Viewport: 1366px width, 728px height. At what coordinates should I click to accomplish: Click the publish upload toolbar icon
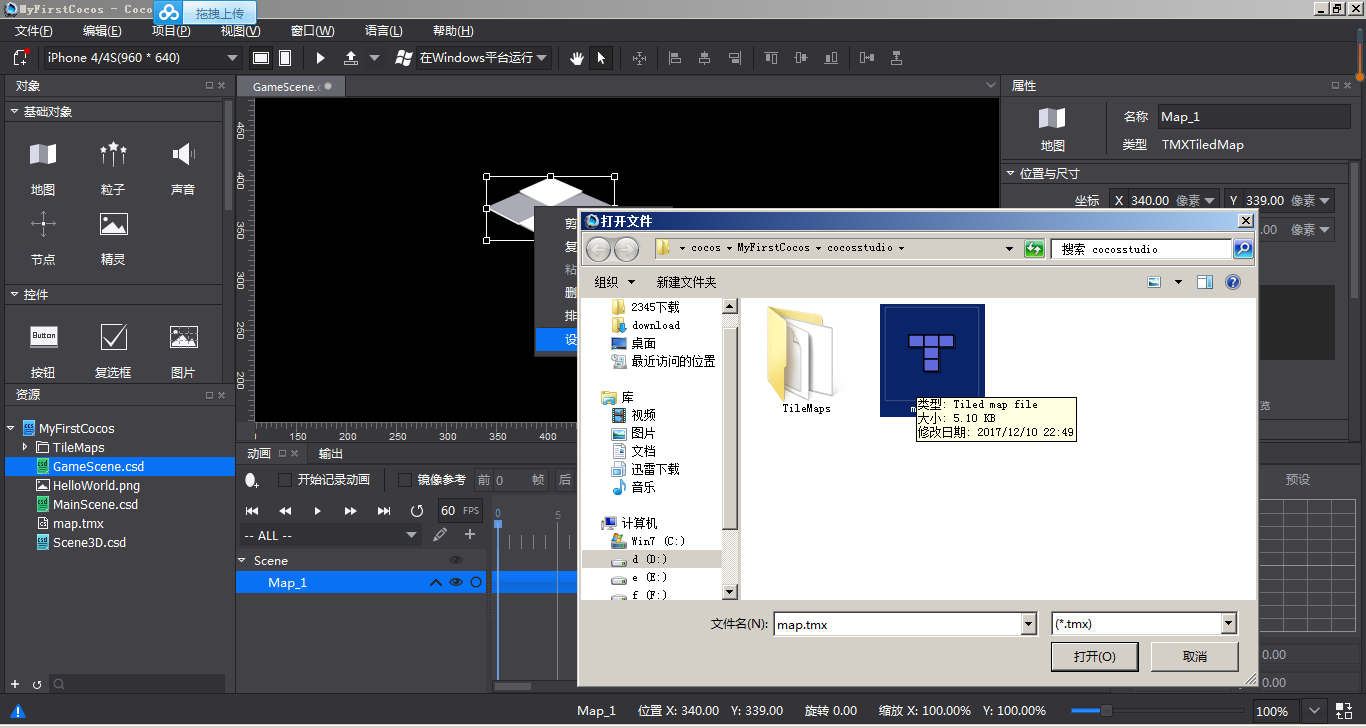click(351, 58)
